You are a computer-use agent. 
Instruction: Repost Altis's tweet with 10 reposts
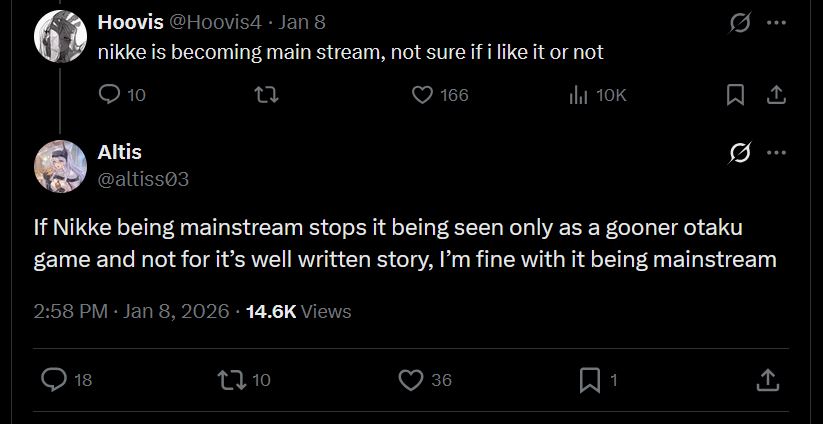(x=230, y=380)
